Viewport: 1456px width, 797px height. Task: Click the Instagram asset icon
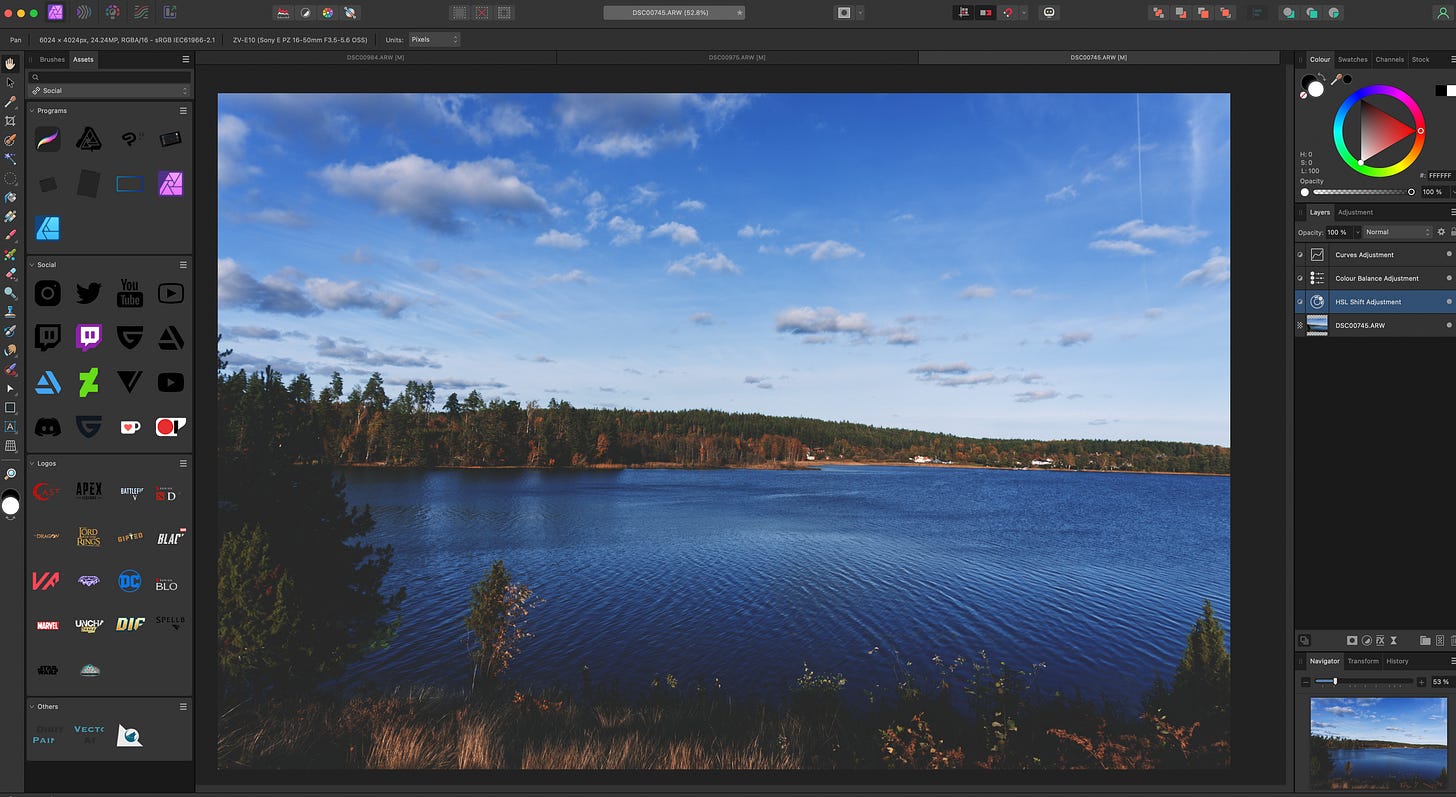tap(47, 293)
